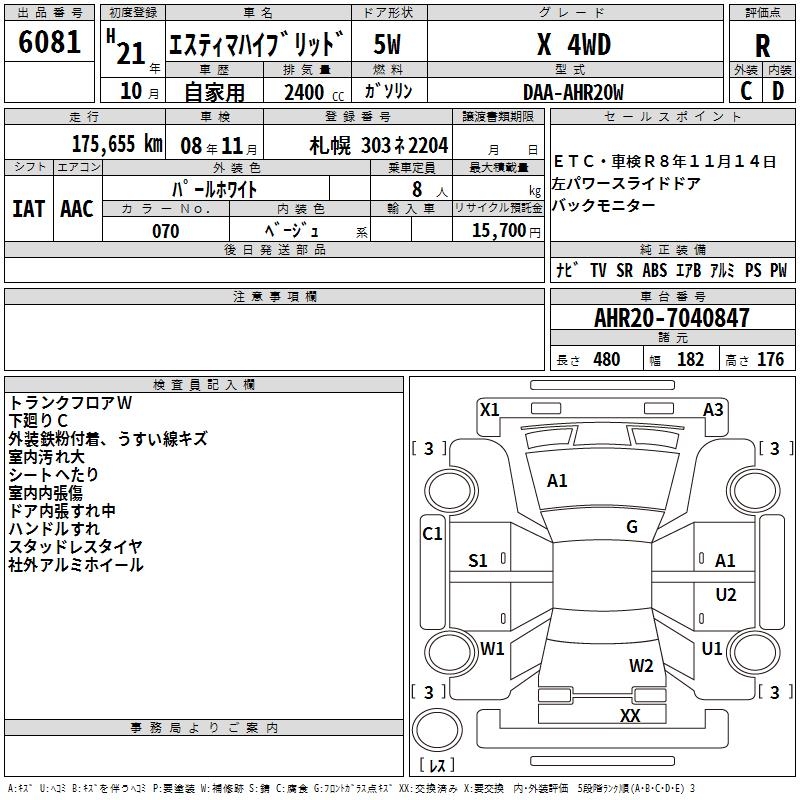Select the アルミ equipment item
The height and width of the screenshot is (800, 800).
point(722,270)
